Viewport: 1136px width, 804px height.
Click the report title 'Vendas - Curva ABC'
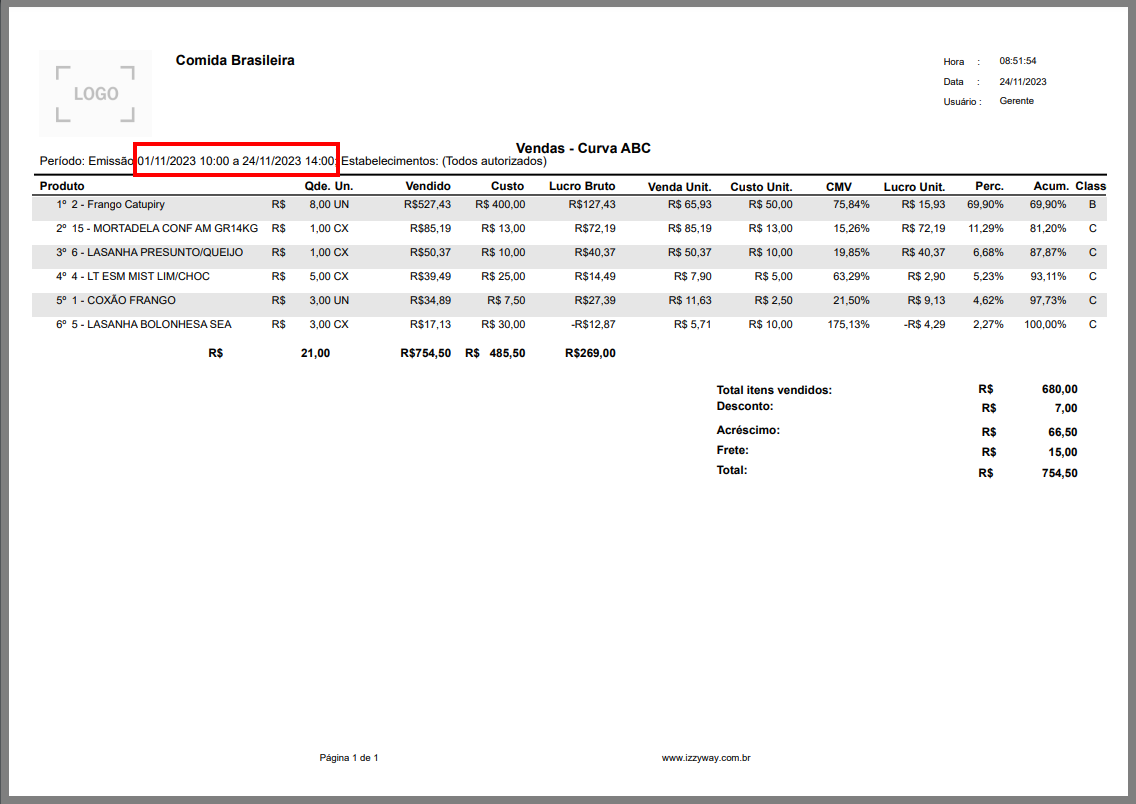pos(583,148)
